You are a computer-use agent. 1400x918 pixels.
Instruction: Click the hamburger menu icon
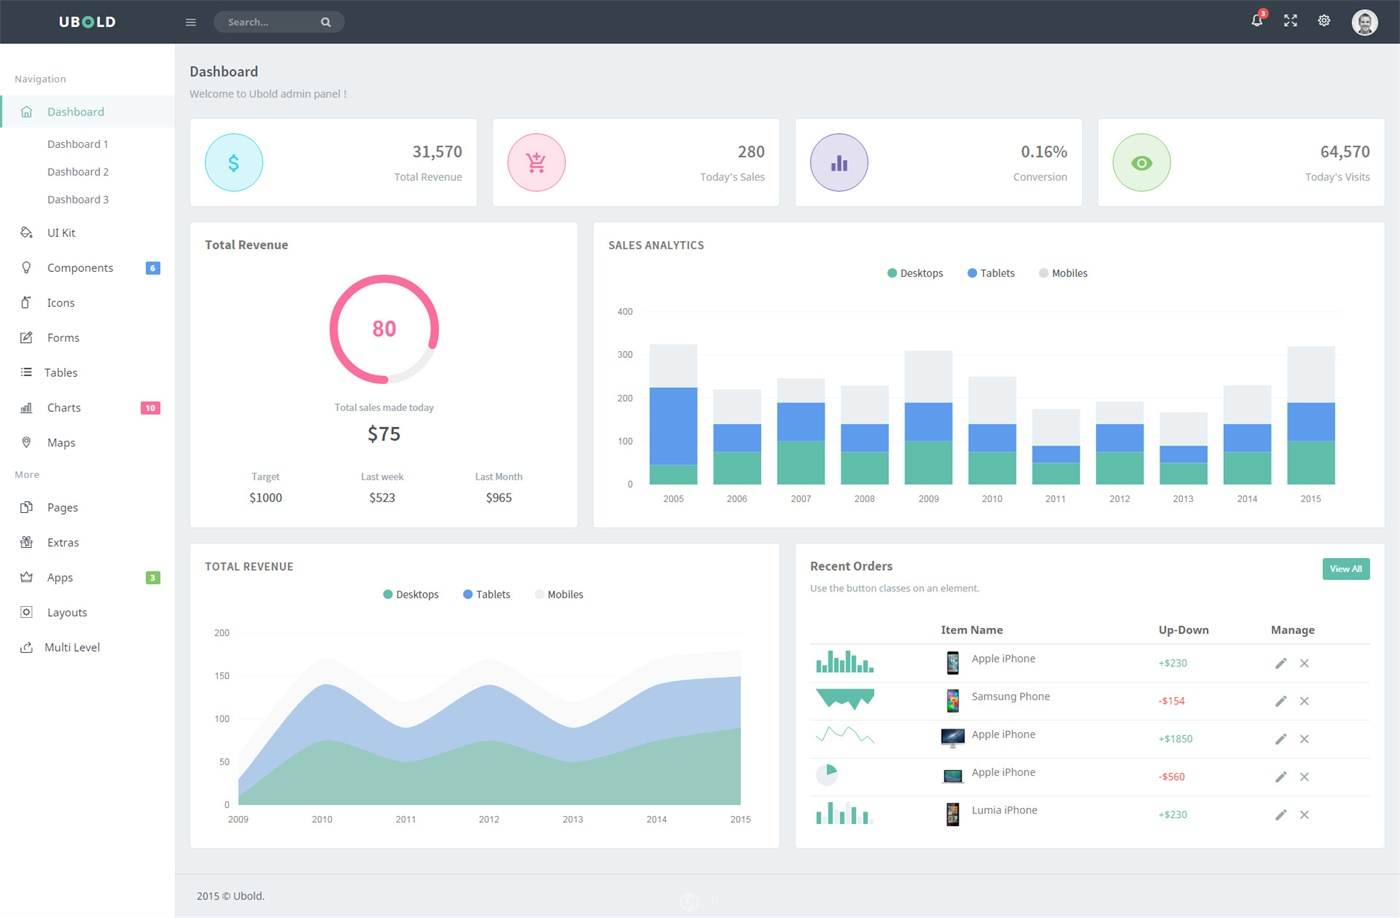191,22
